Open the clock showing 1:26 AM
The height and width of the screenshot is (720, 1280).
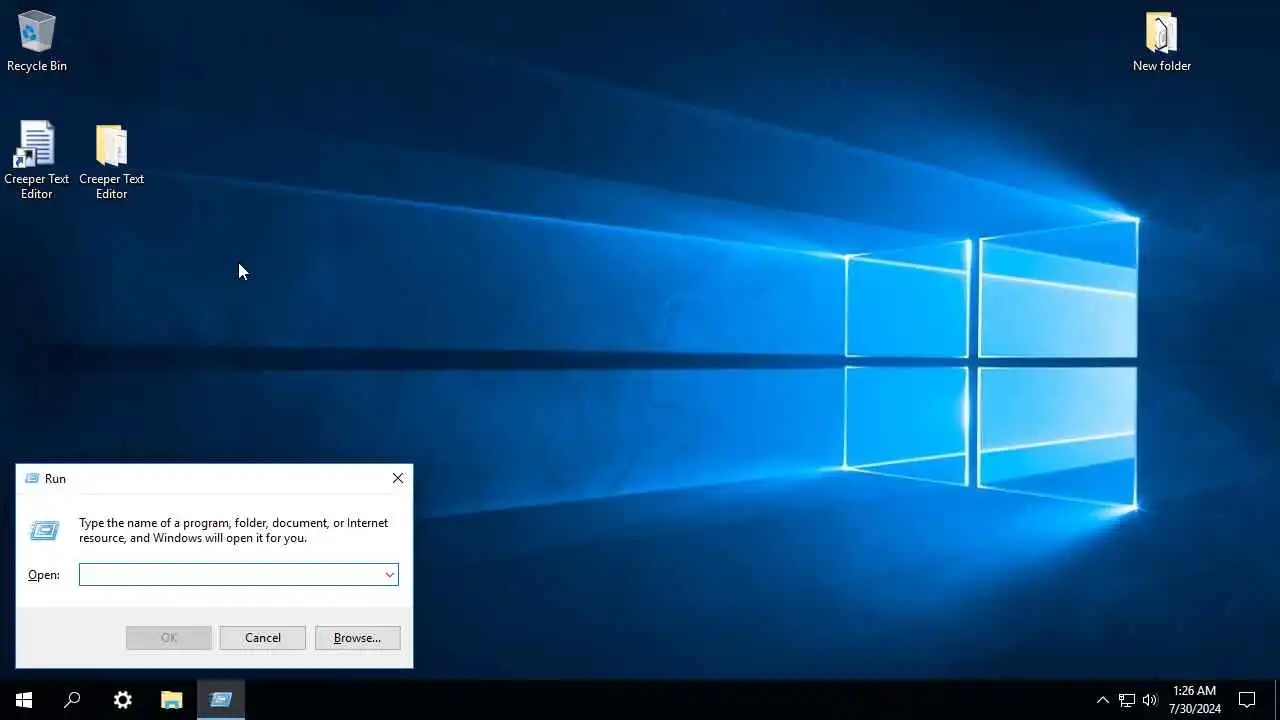[x=1195, y=700]
